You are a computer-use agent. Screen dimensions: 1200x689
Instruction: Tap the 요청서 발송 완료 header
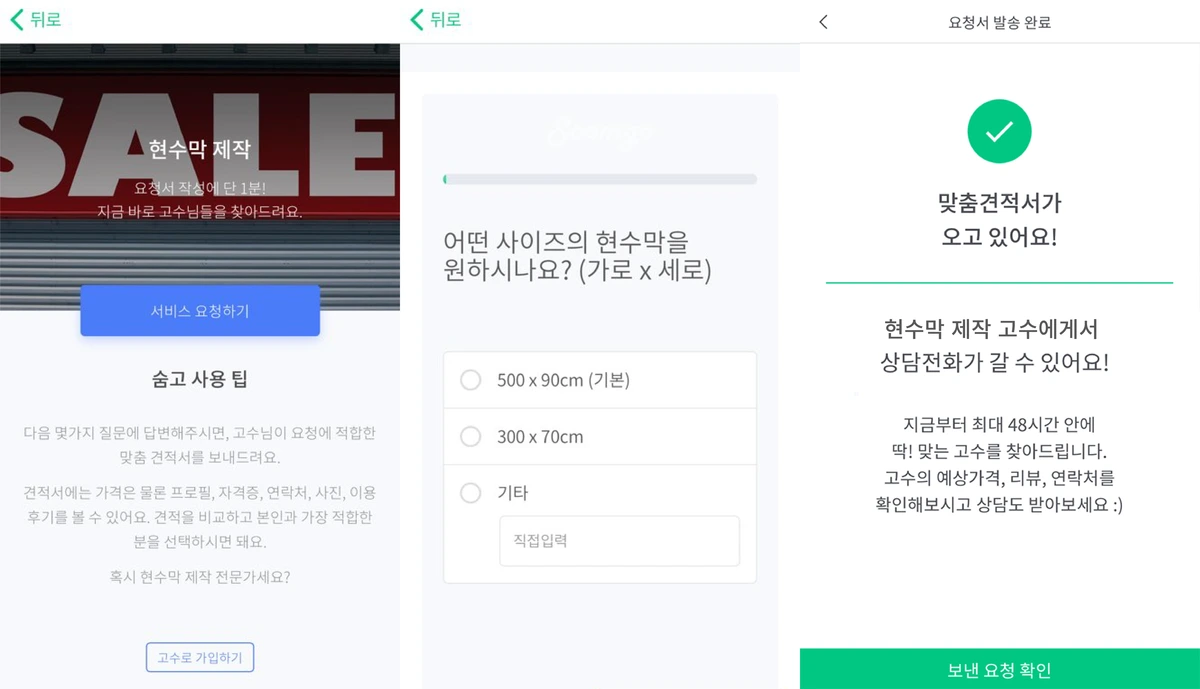[998, 20]
